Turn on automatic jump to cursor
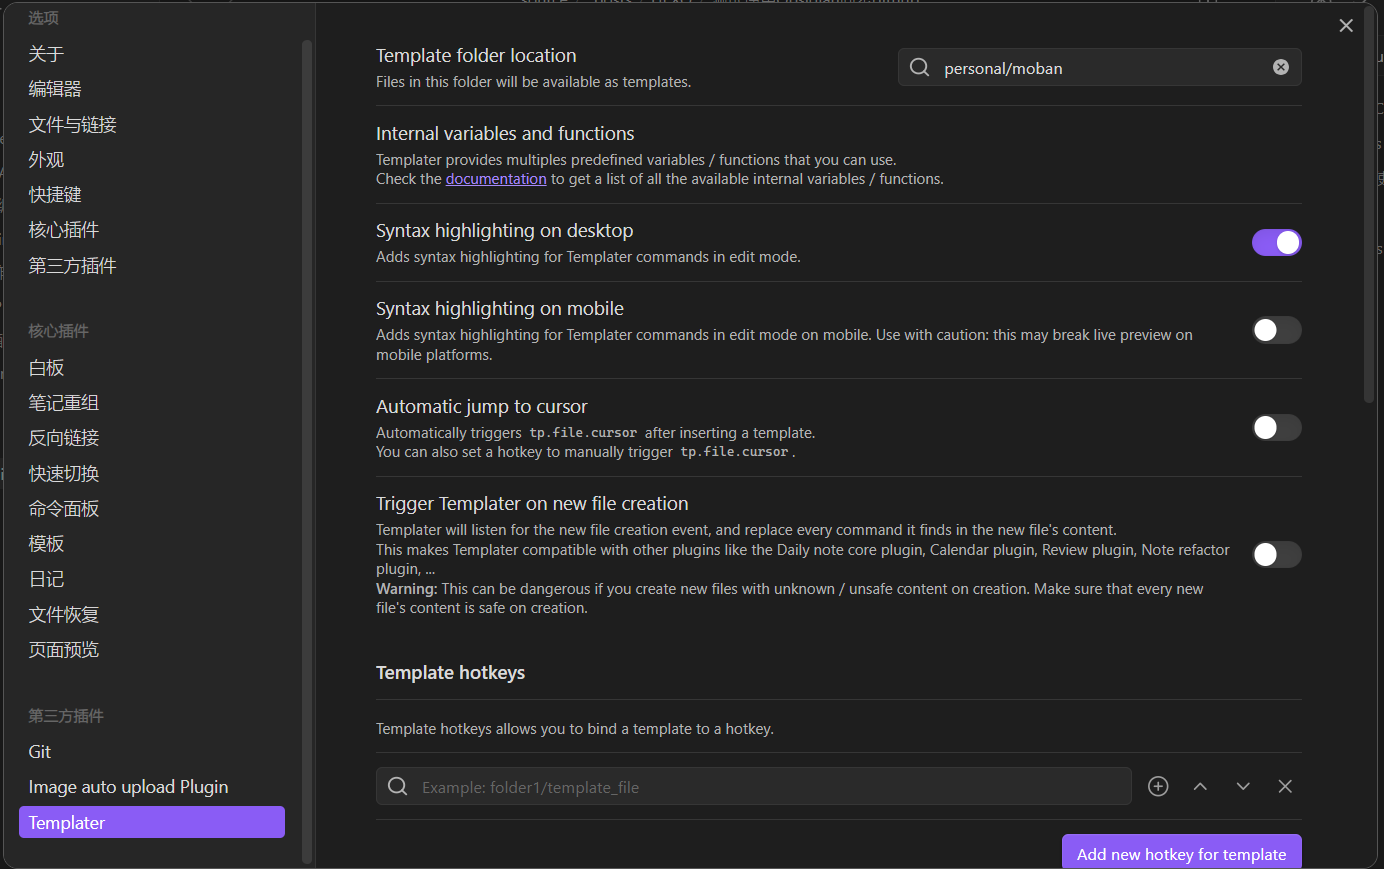Screen dimensions: 1384x869 click(x=1277, y=428)
